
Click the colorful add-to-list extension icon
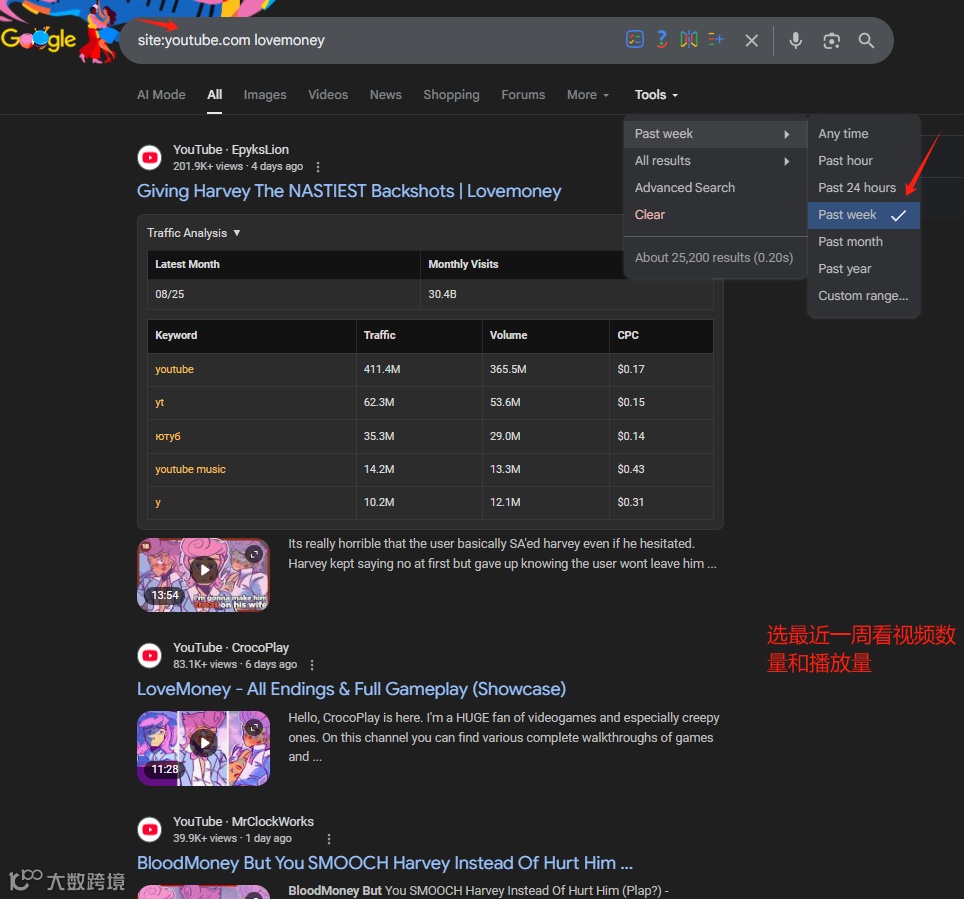point(716,40)
